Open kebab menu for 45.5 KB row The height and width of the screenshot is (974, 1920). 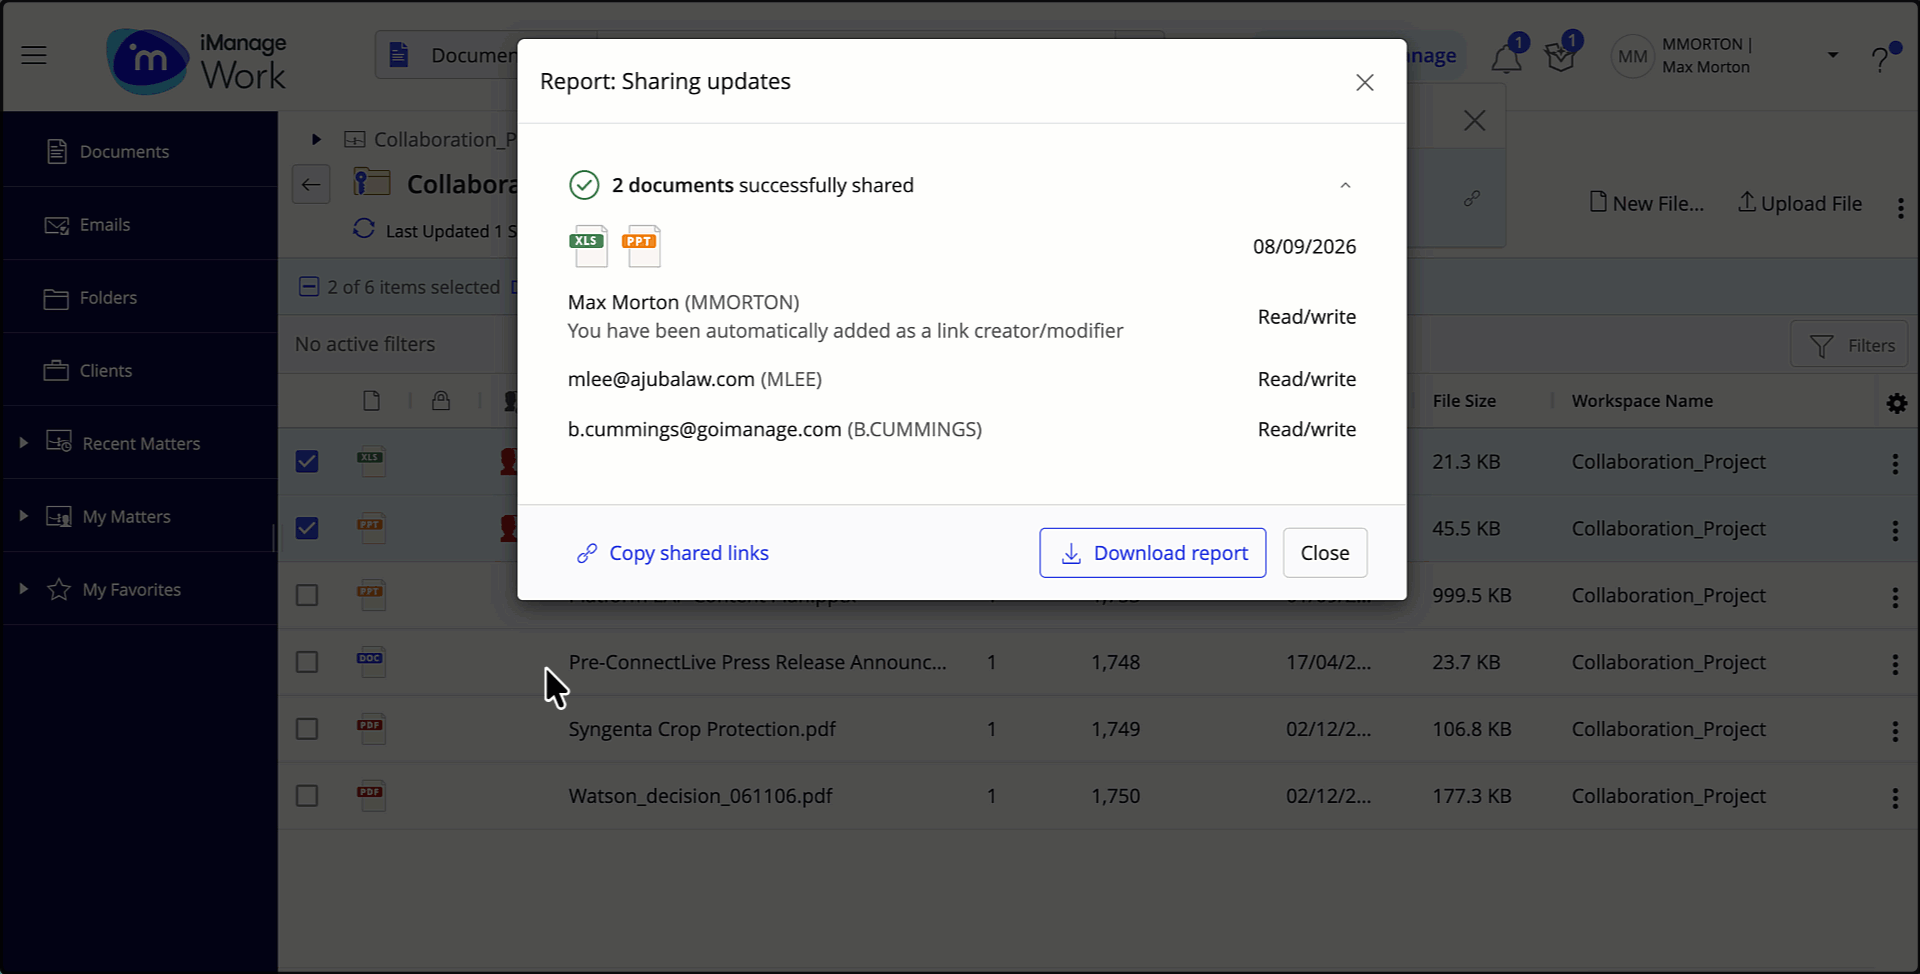click(1895, 531)
